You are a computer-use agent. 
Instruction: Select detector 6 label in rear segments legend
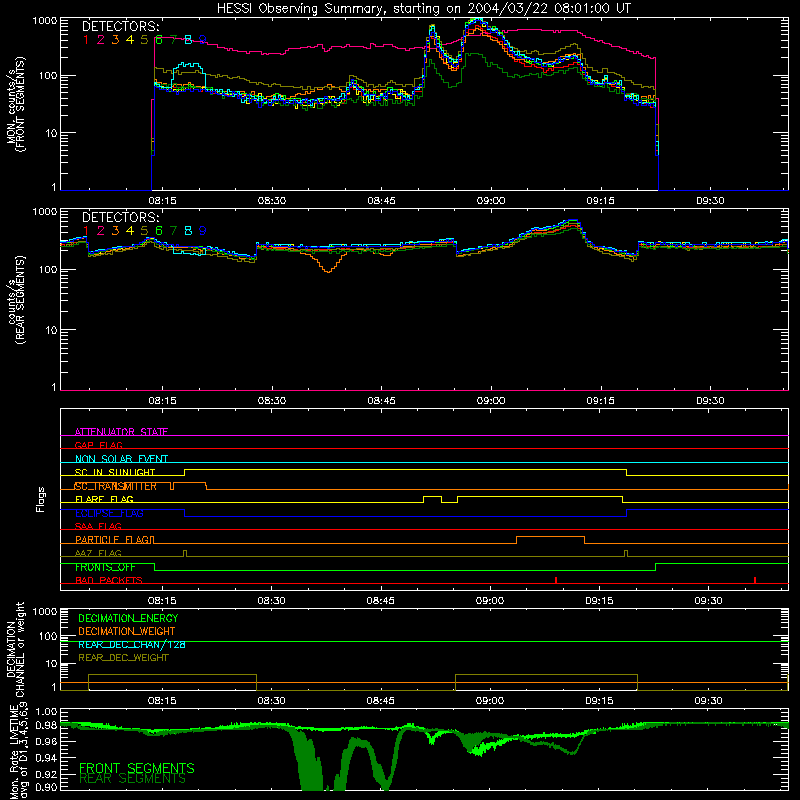tap(159, 231)
